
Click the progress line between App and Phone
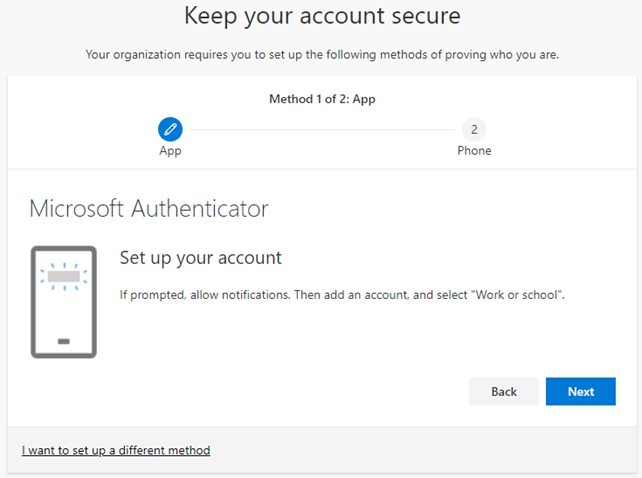(320, 129)
